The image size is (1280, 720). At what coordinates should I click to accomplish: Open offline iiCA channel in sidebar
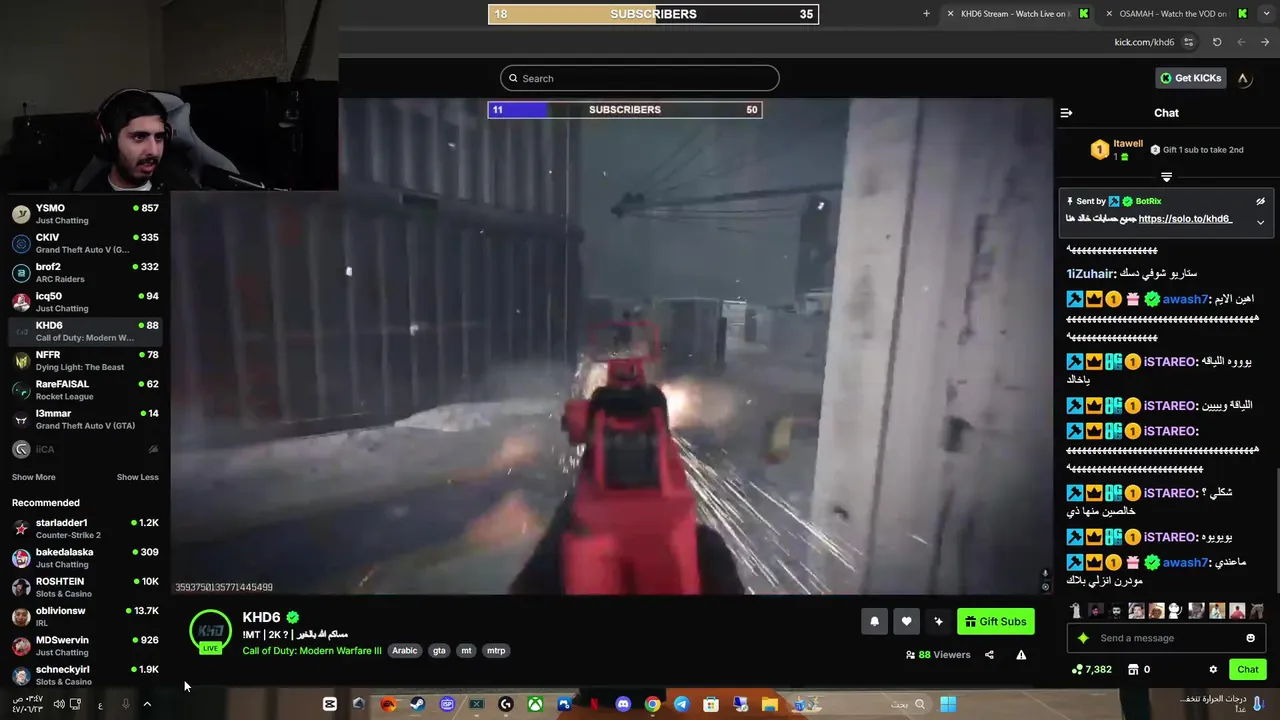pyautogui.click(x=85, y=449)
